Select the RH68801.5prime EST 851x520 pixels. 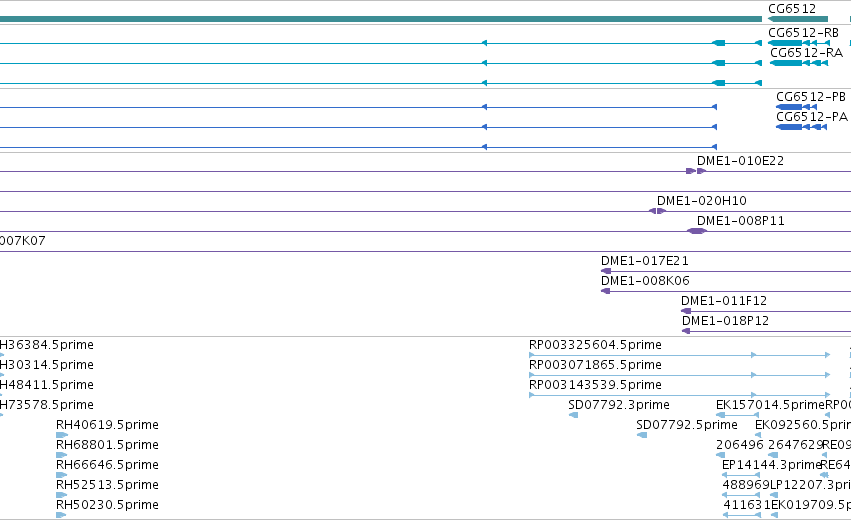tap(61, 455)
